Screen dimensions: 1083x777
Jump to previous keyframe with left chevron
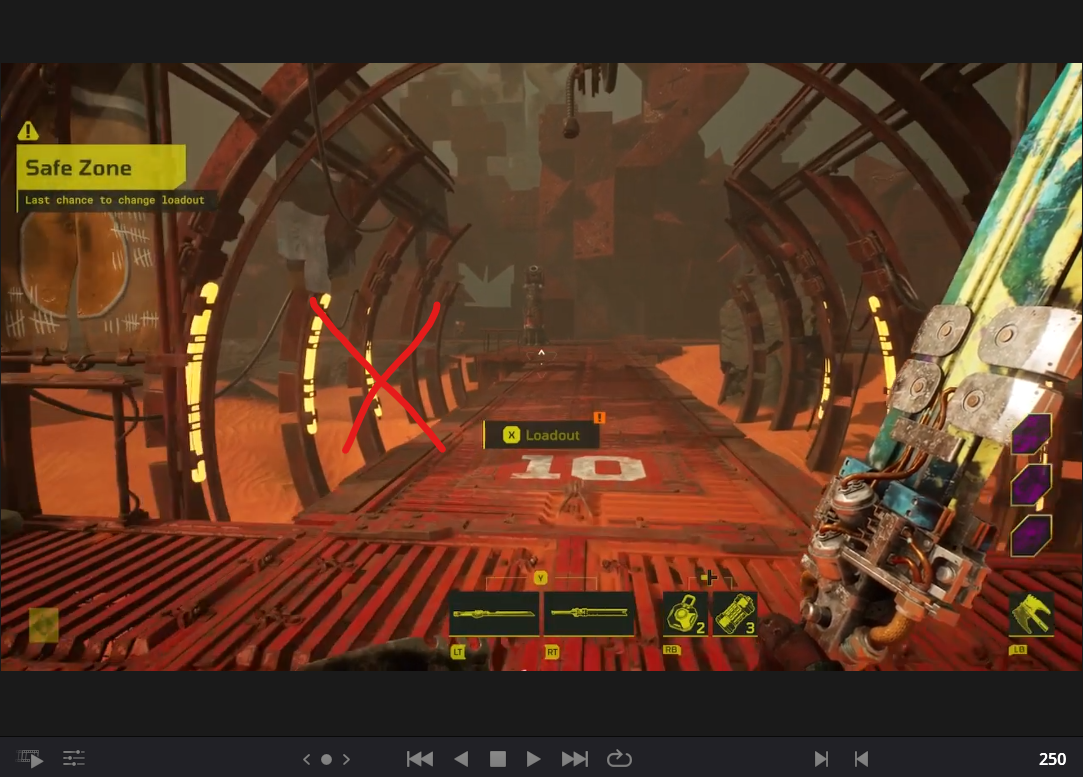click(307, 759)
